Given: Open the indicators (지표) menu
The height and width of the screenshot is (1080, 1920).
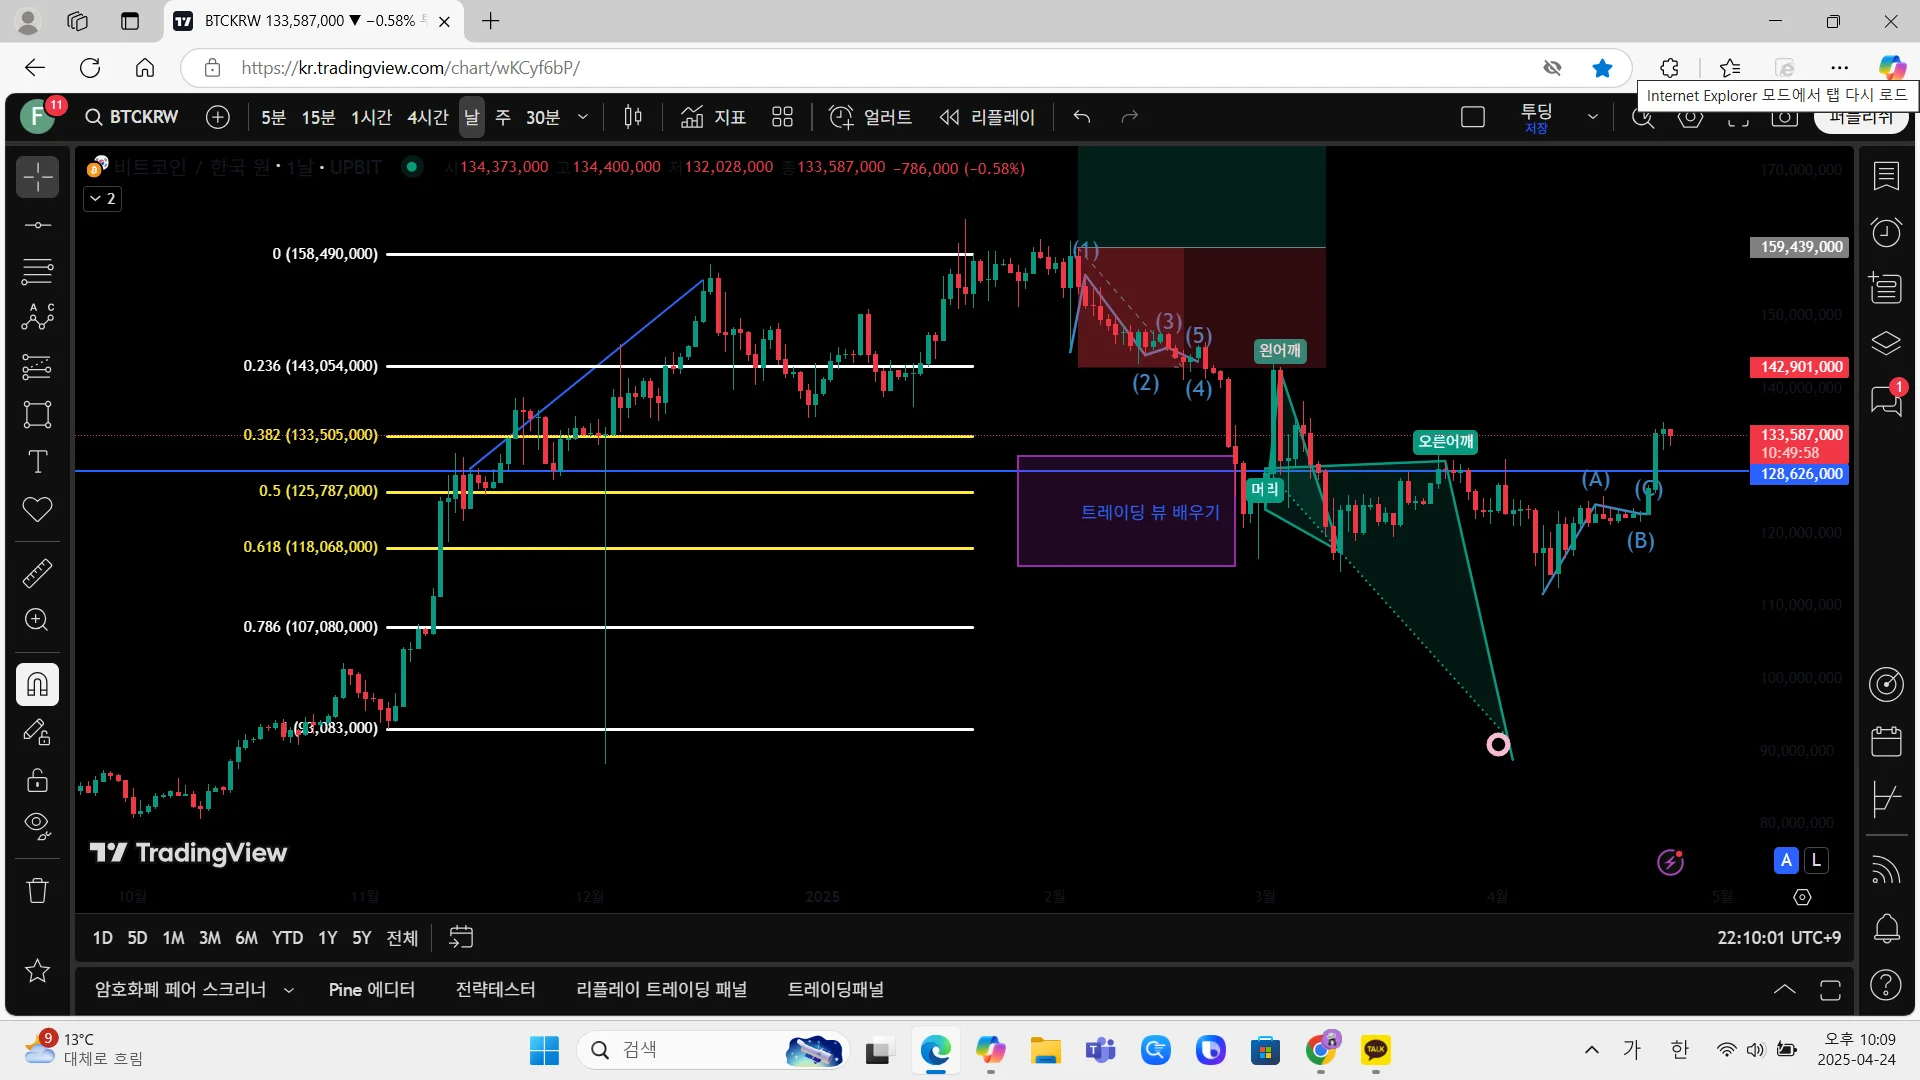Looking at the screenshot, I should coord(713,117).
